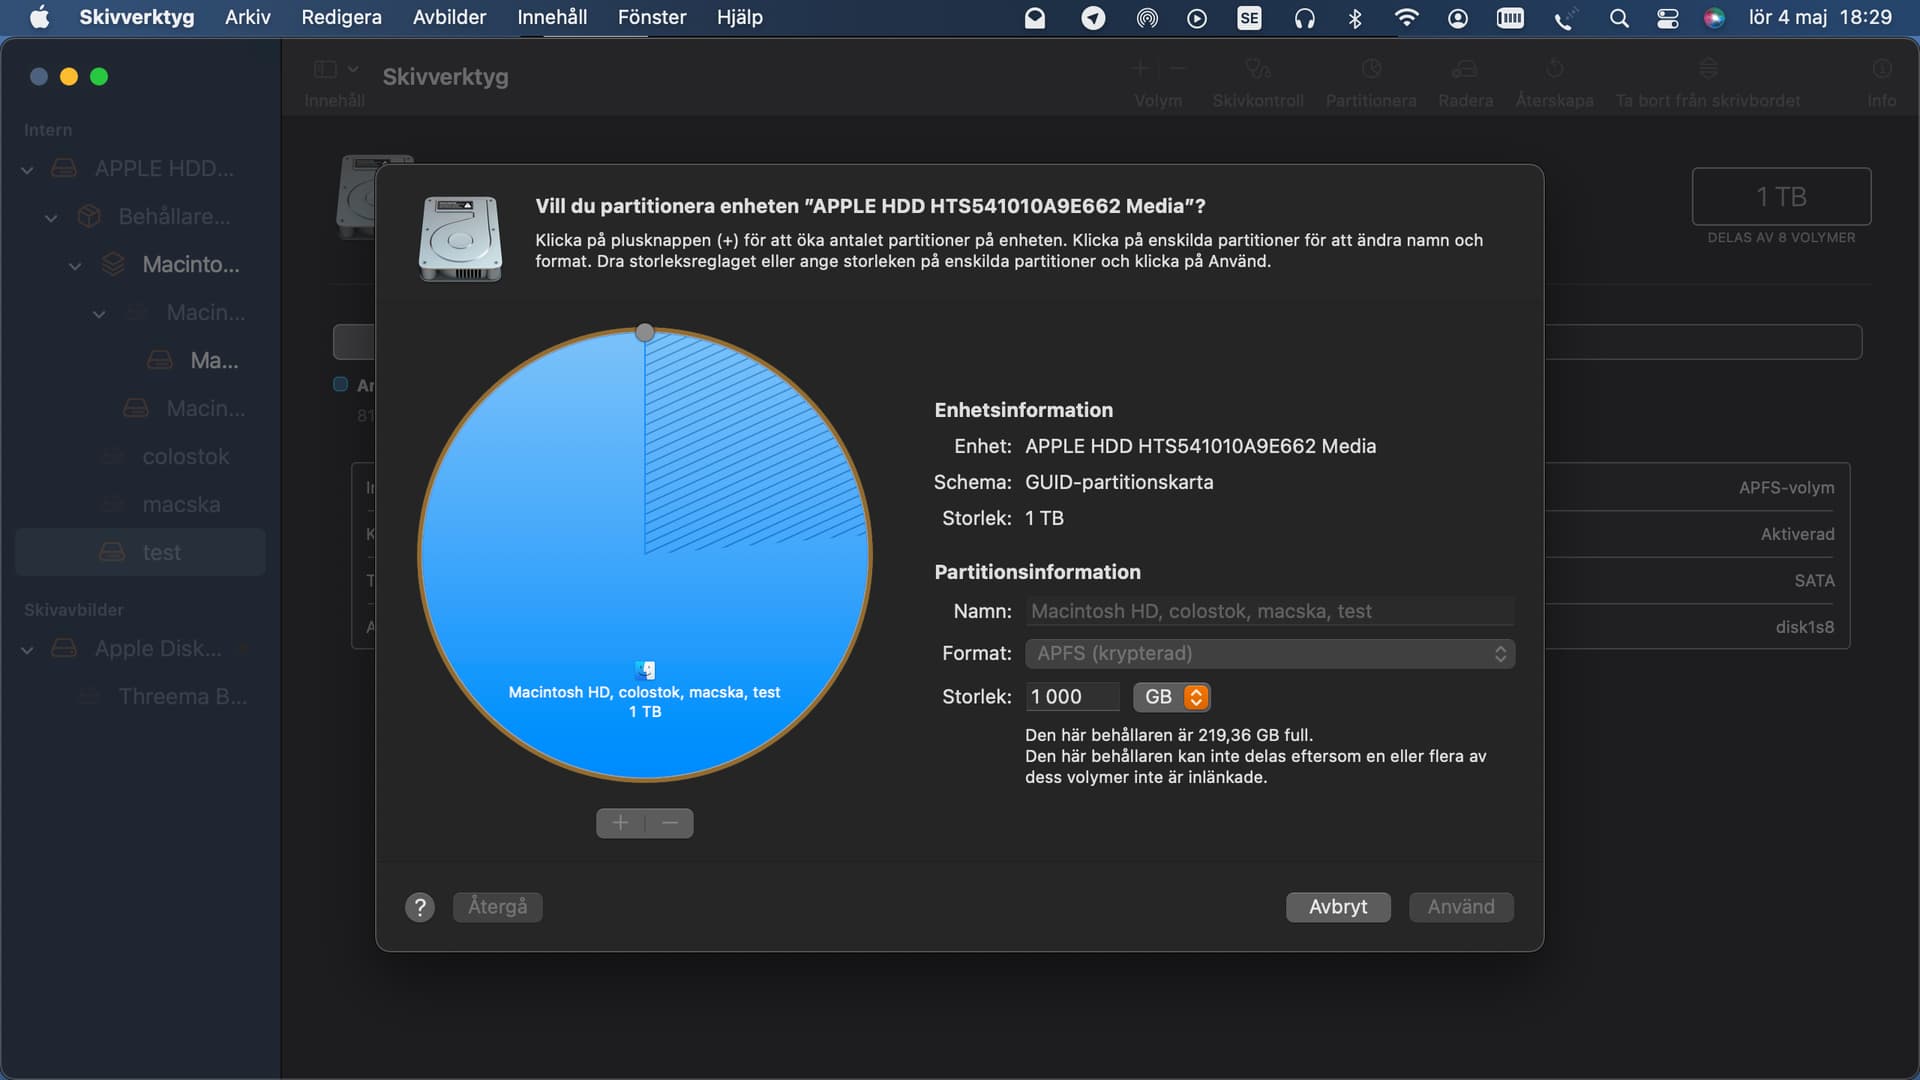Click the user account icon in menu bar
The image size is (1920, 1080).
tap(1458, 18)
